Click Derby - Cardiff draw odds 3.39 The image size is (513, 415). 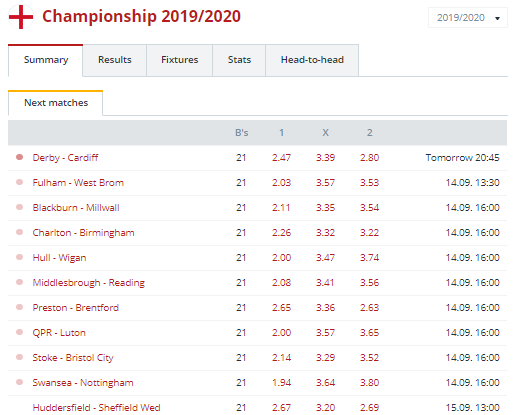coord(325,158)
